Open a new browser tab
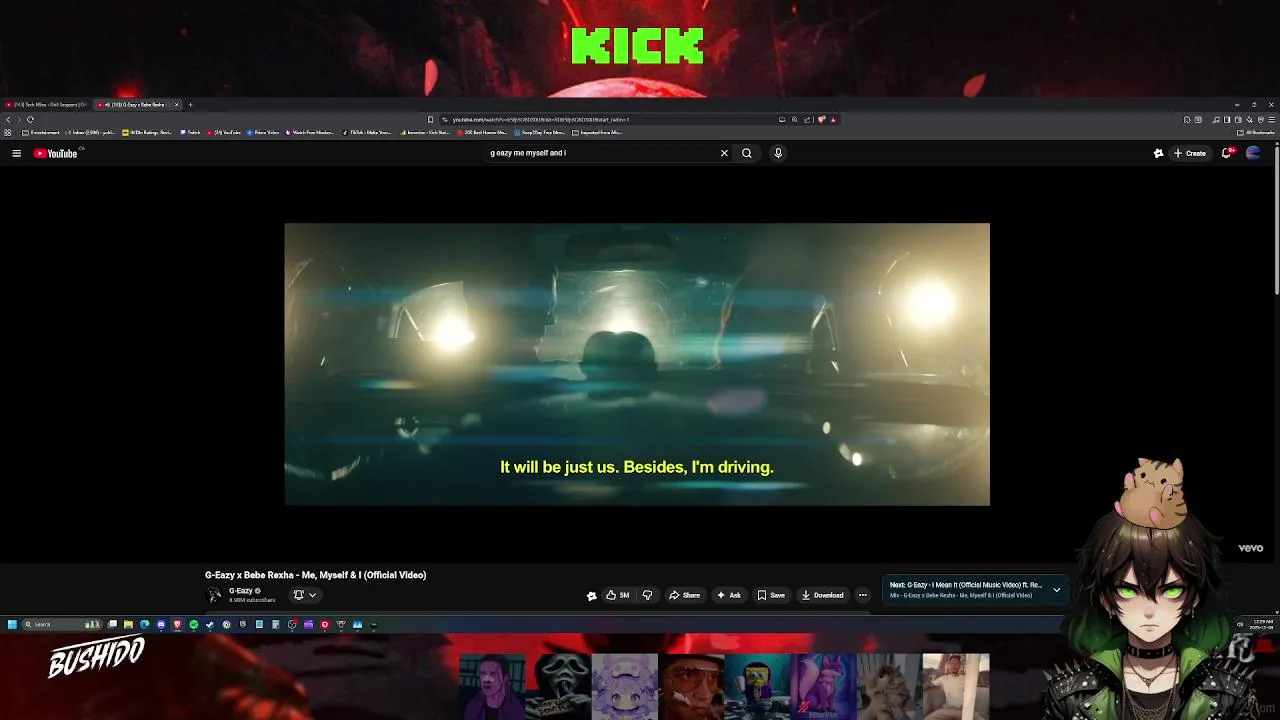This screenshot has height=720, width=1280. (190, 104)
